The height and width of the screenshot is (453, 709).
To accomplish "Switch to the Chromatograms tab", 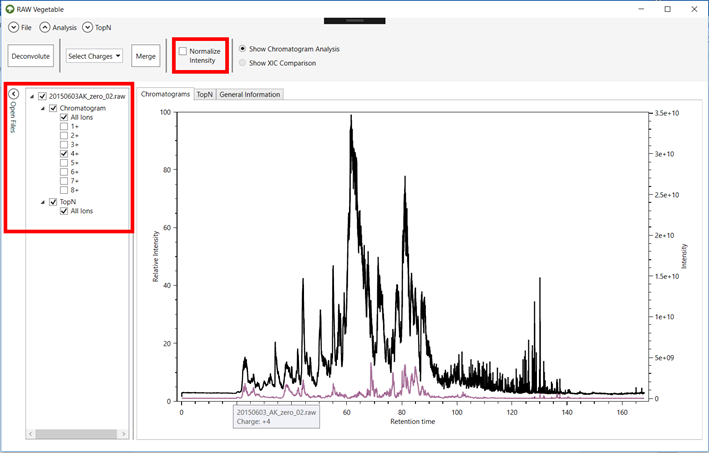I will click(x=165, y=94).
